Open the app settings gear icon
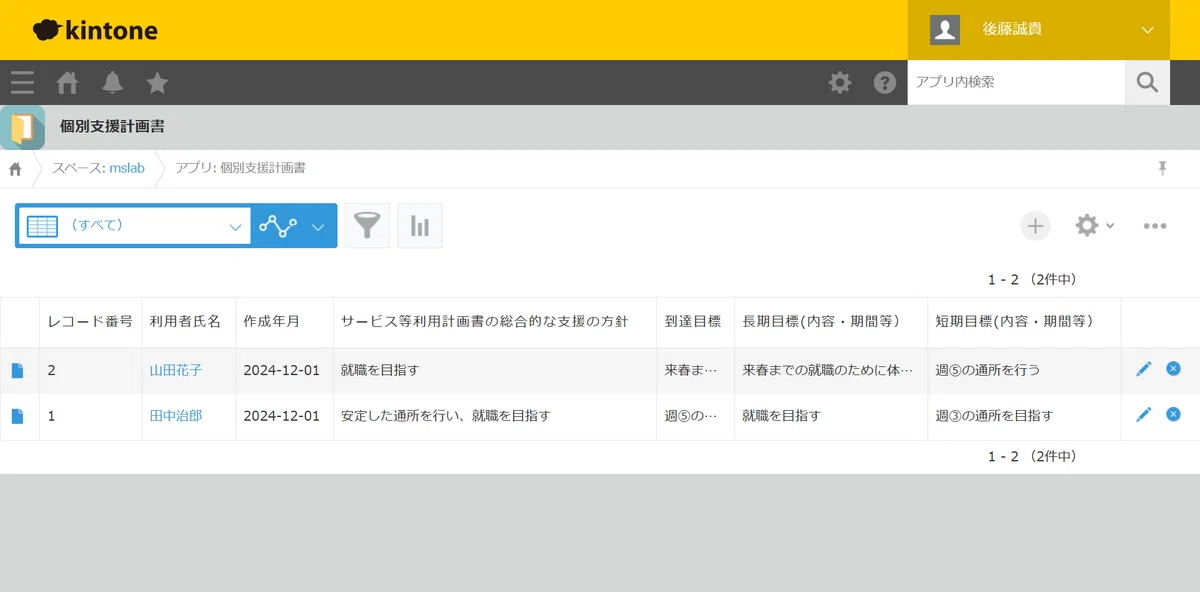 point(1087,226)
